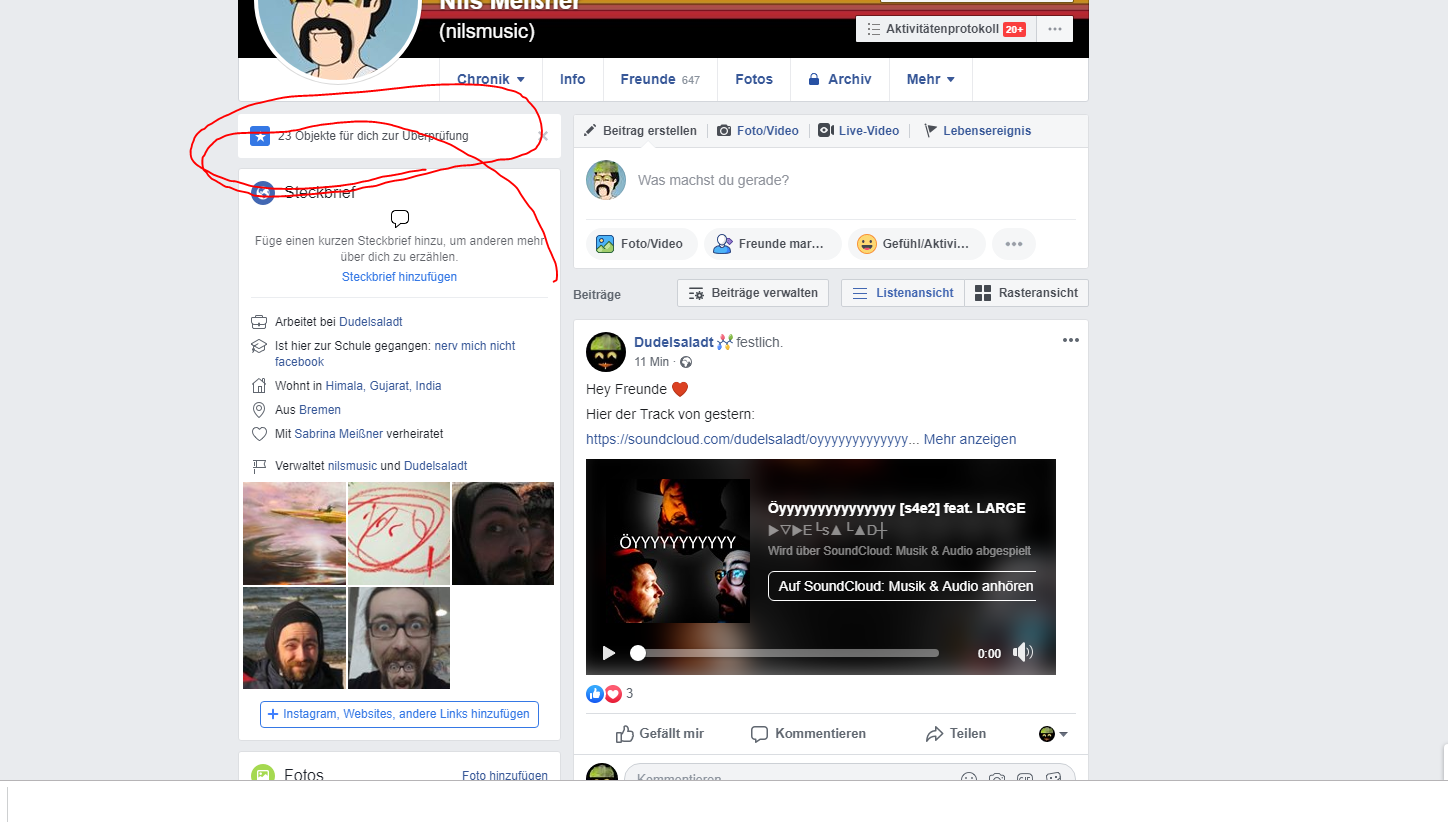Click the Gefühl/Aktivität pill button

pyautogui.click(x=917, y=244)
